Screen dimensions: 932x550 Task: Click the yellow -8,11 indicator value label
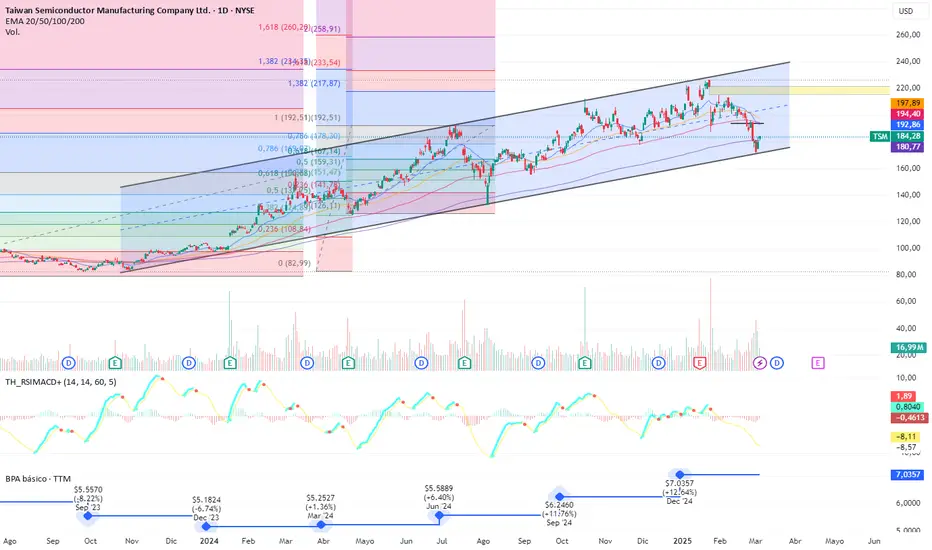point(905,436)
